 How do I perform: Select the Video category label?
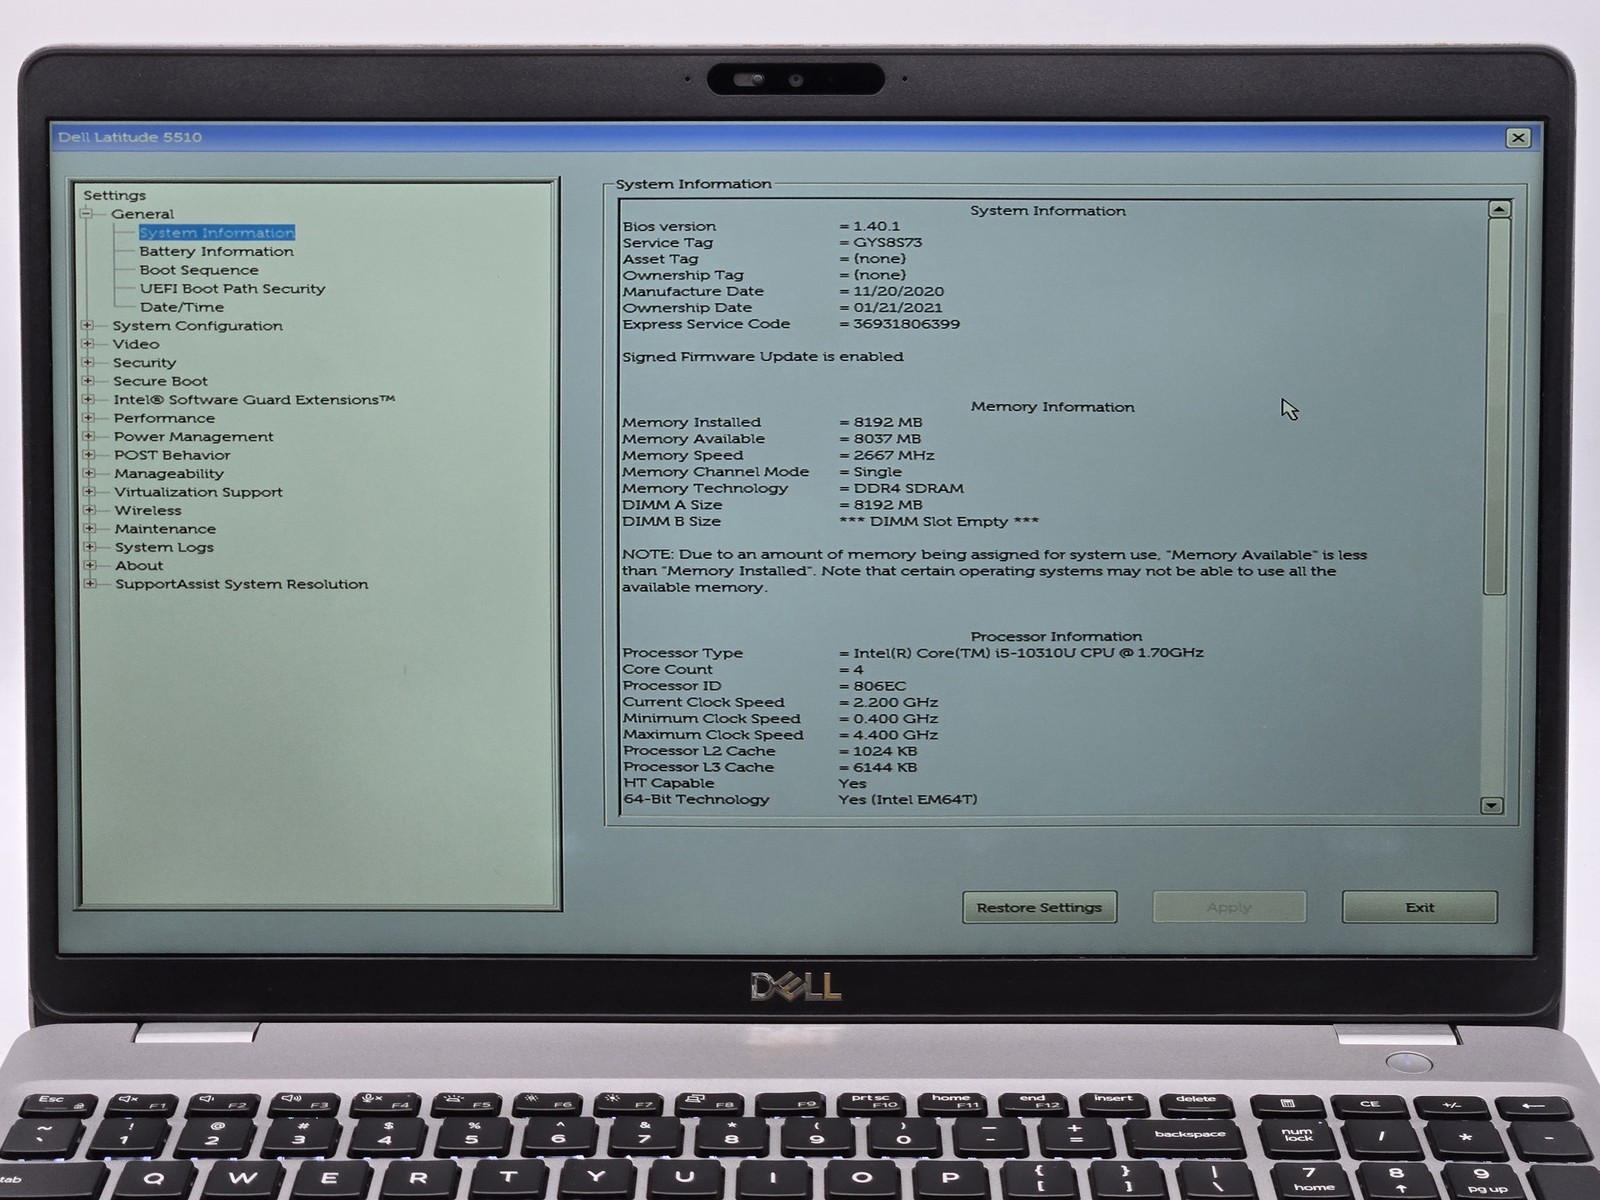point(136,344)
